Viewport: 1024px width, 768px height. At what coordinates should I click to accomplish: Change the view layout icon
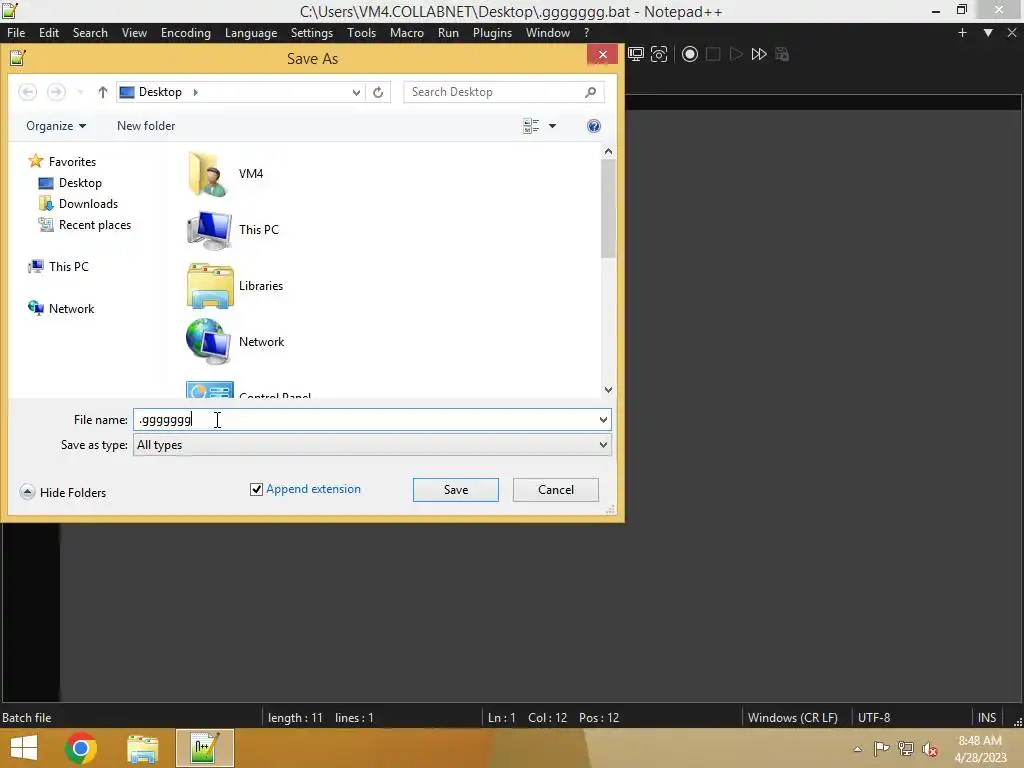click(x=531, y=126)
